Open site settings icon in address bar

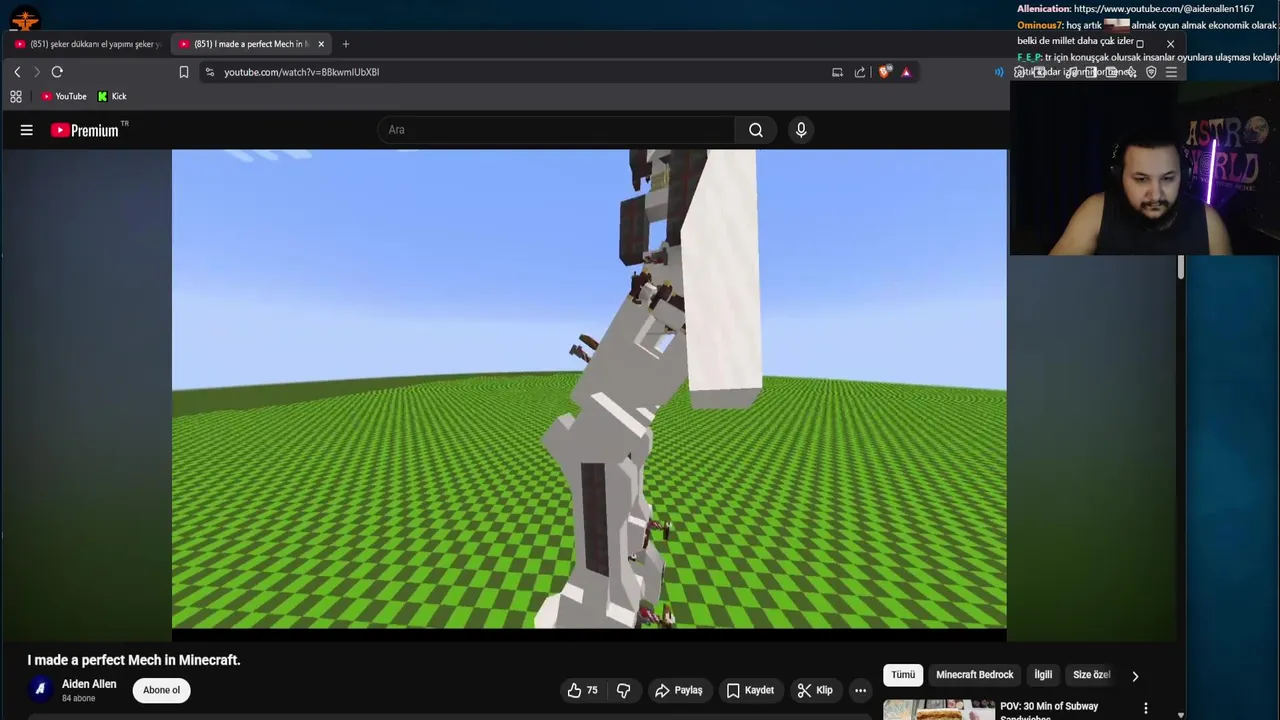coord(209,72)
